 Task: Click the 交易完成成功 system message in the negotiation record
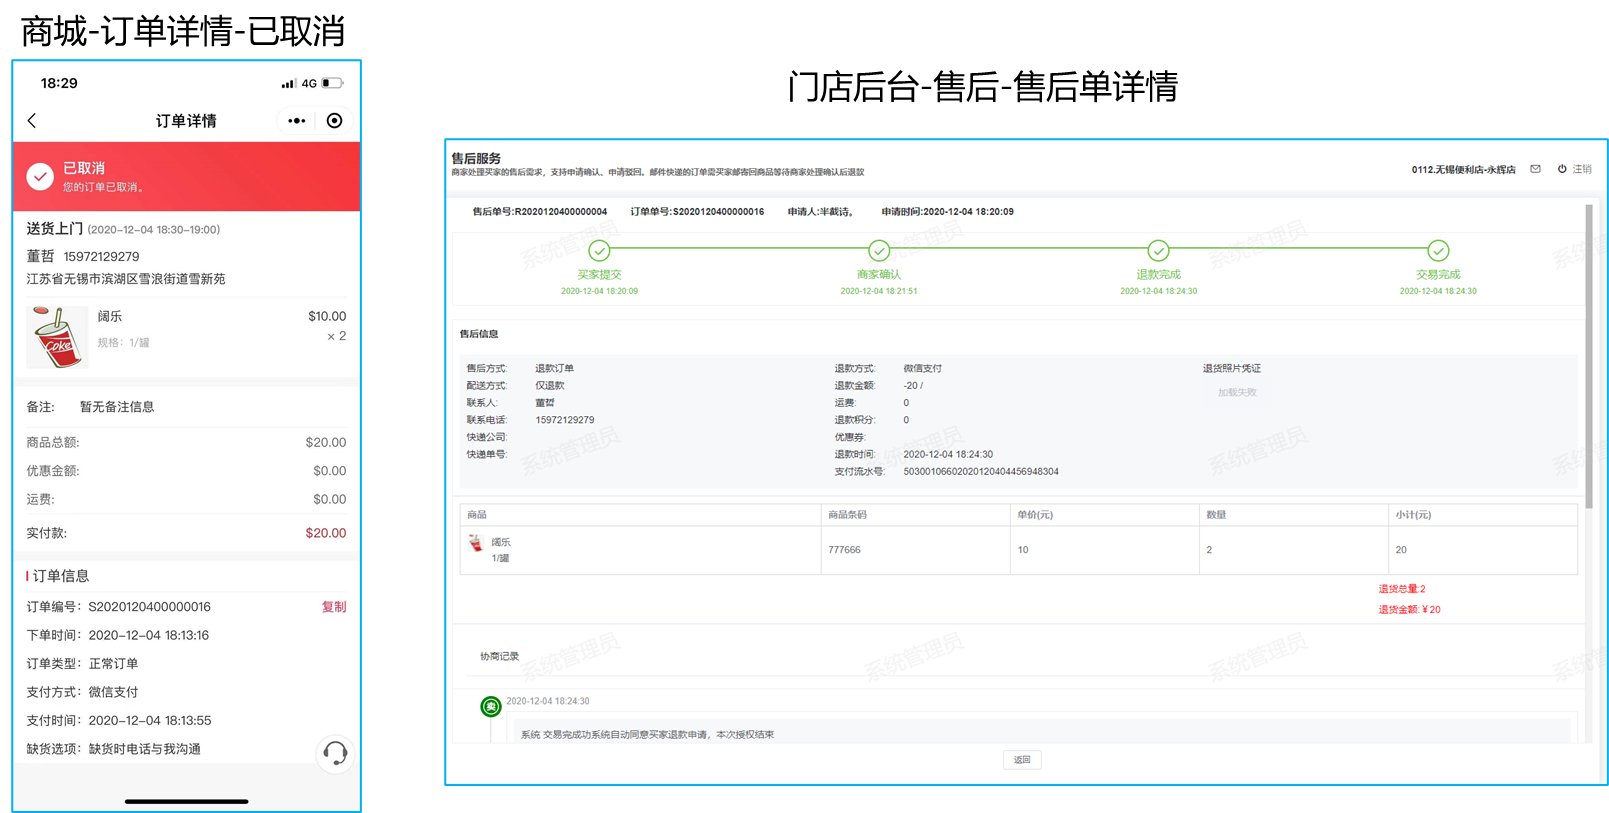click(x=647, y=735)
